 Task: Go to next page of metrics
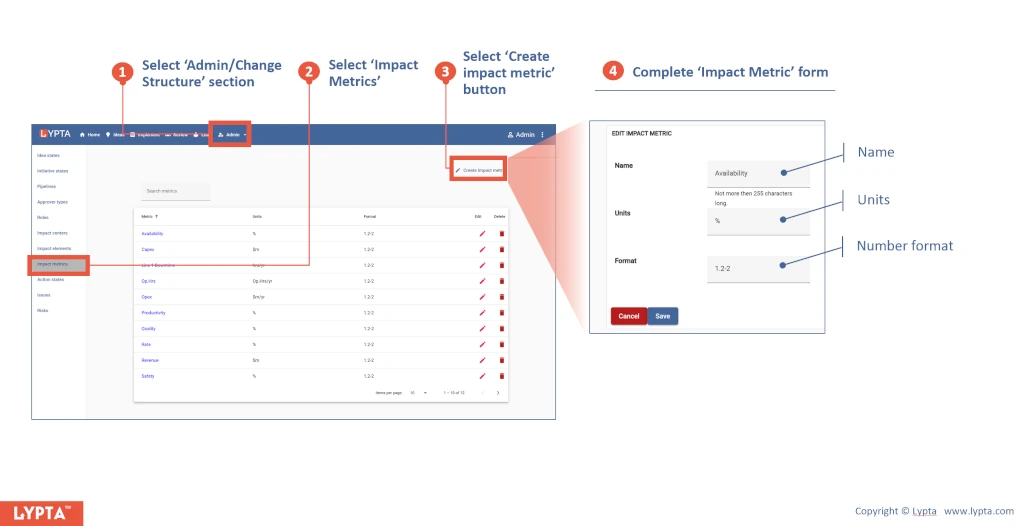[x=498, y=393]
